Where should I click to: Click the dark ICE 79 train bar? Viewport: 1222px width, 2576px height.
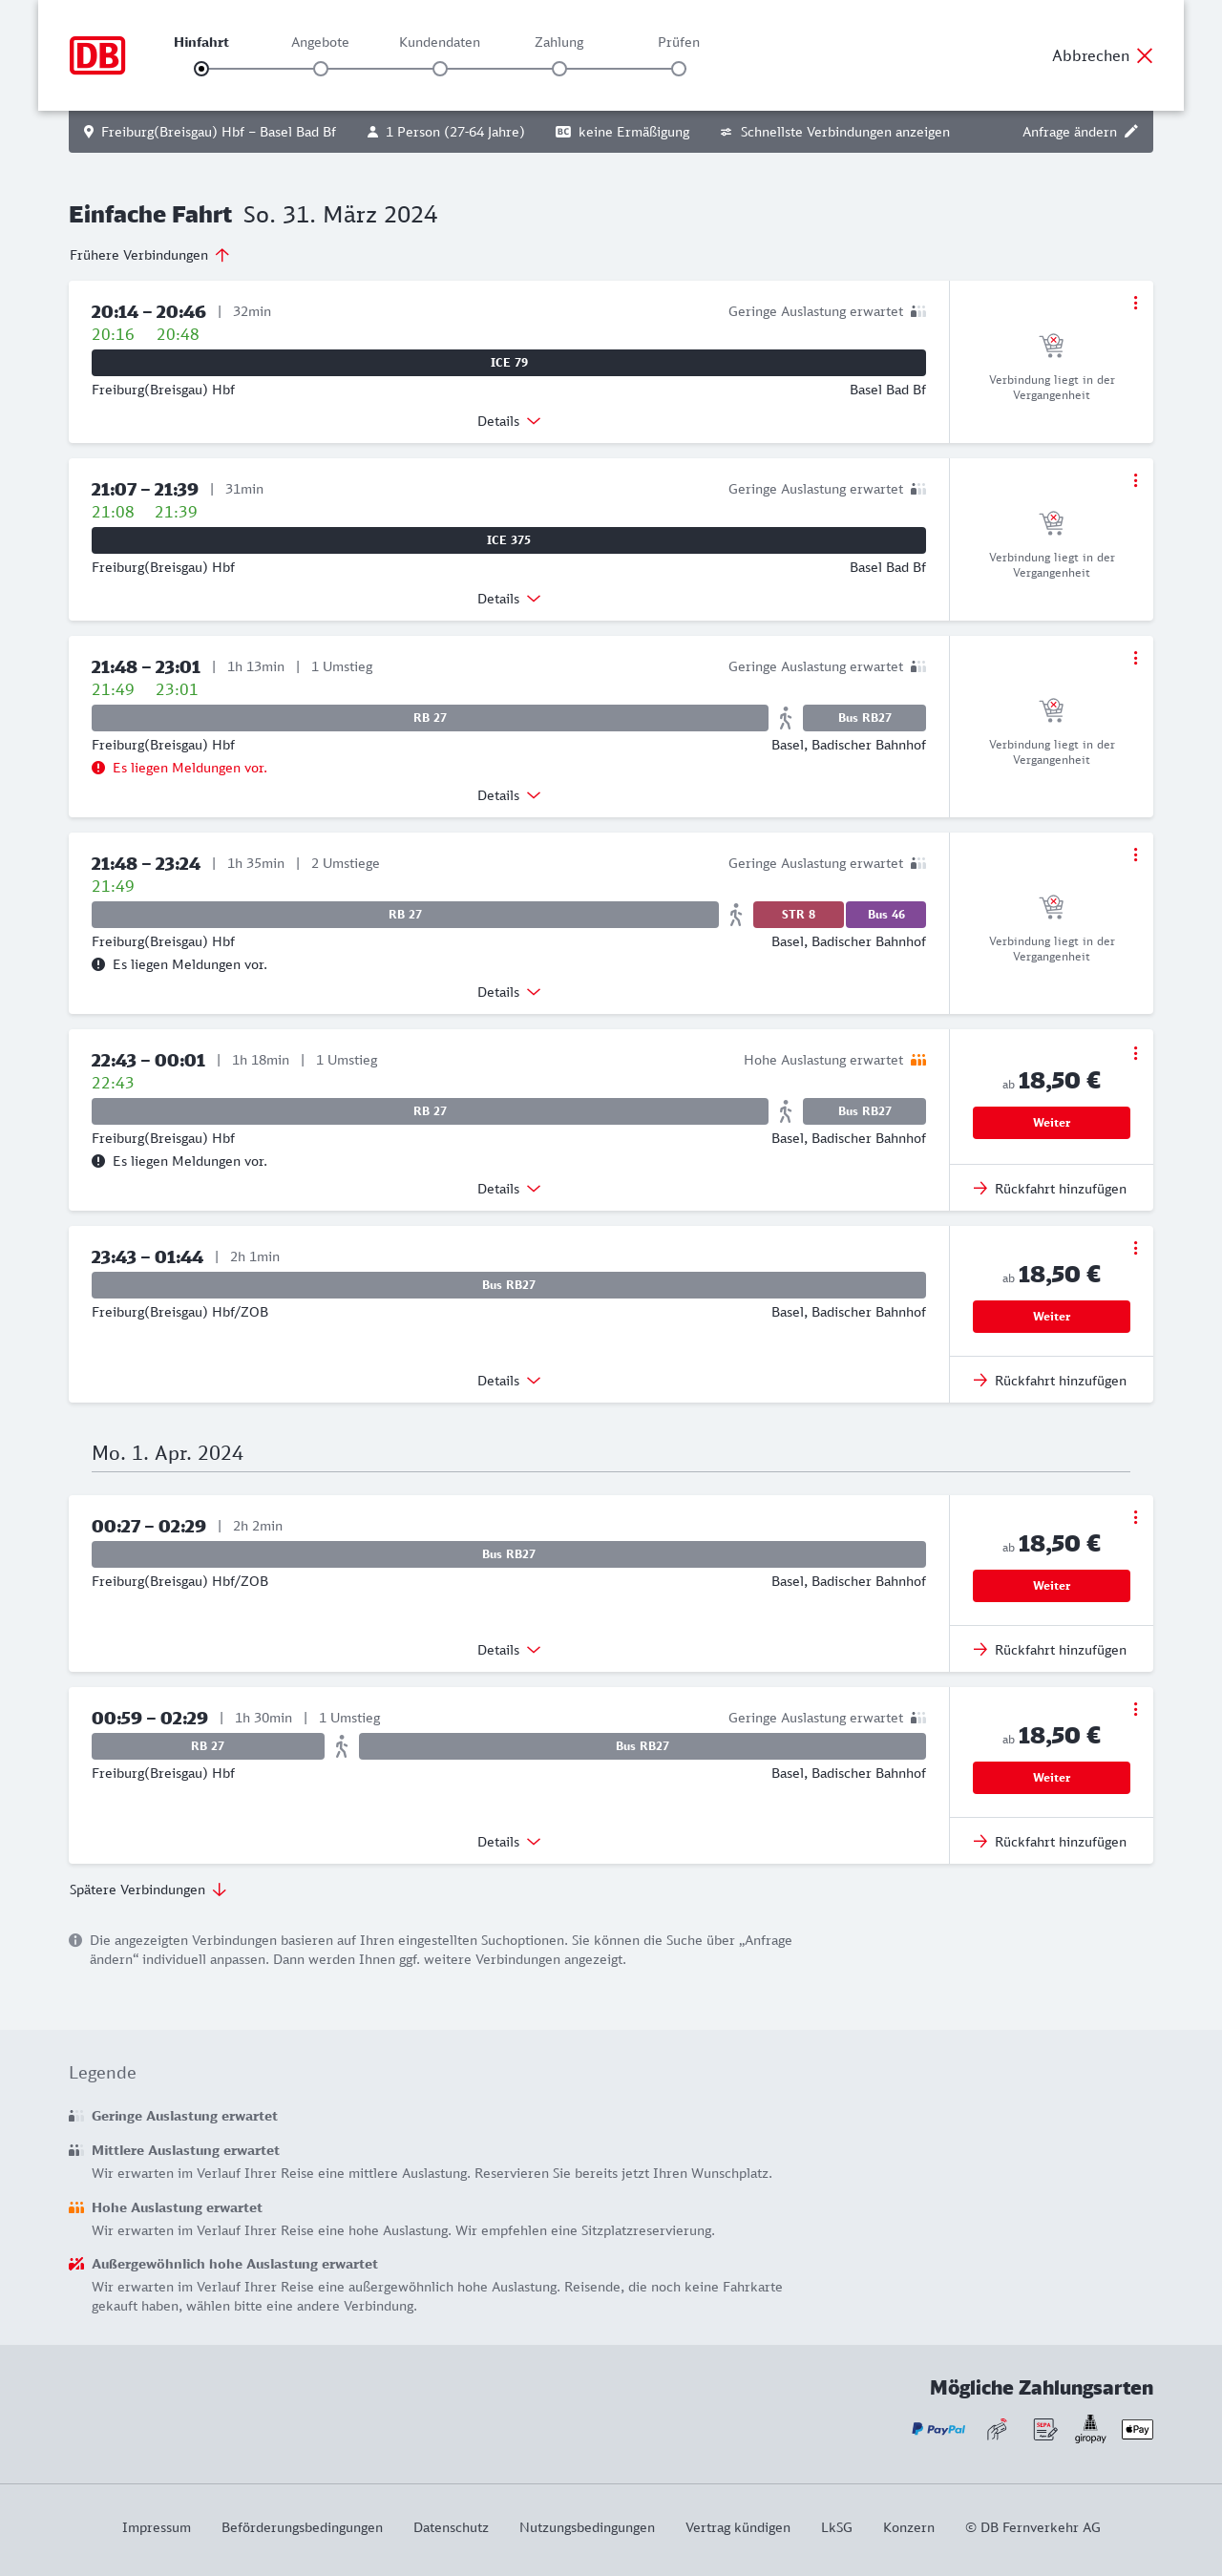pos(508,363)
